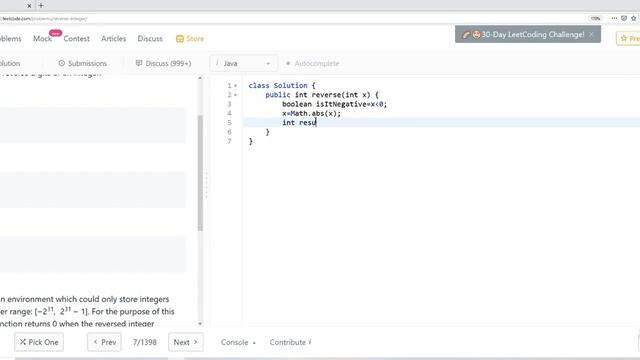Place cursor at end of 'int resu' line
The width and height of the screenshot is (640, 360).
tap(317, 122)
